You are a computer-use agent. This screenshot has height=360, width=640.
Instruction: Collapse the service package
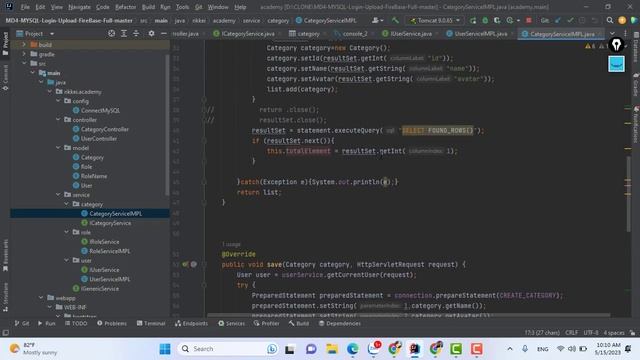point(58,195)
